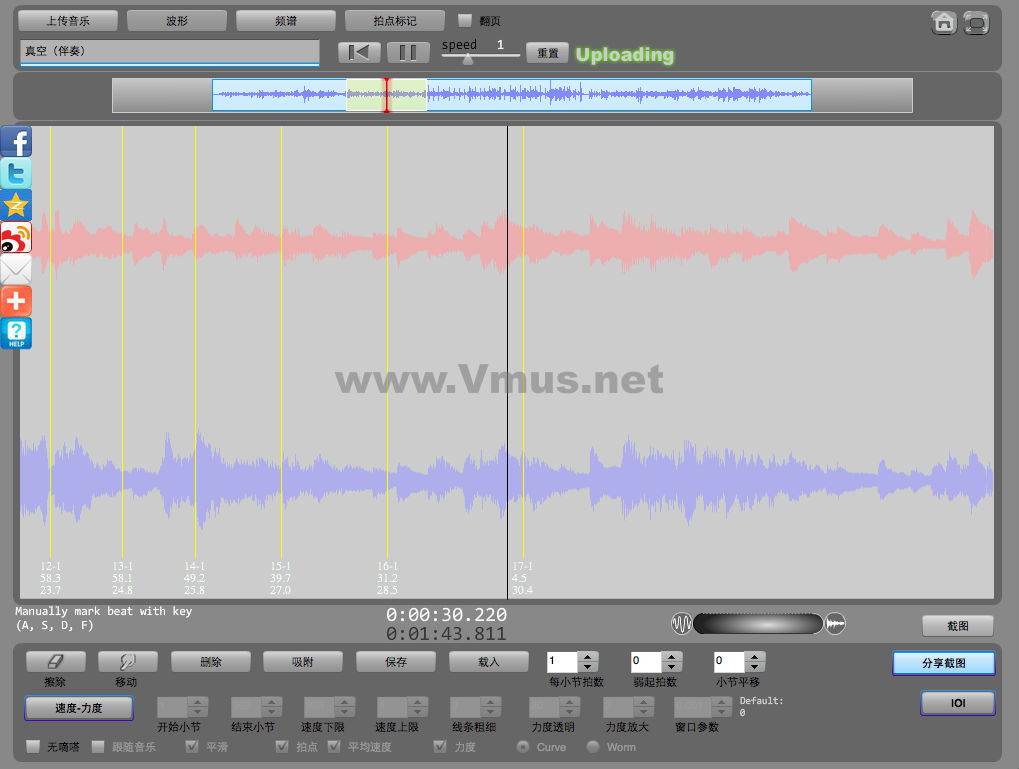
Task: Click the 载入 load button
Action: (489, 662)
